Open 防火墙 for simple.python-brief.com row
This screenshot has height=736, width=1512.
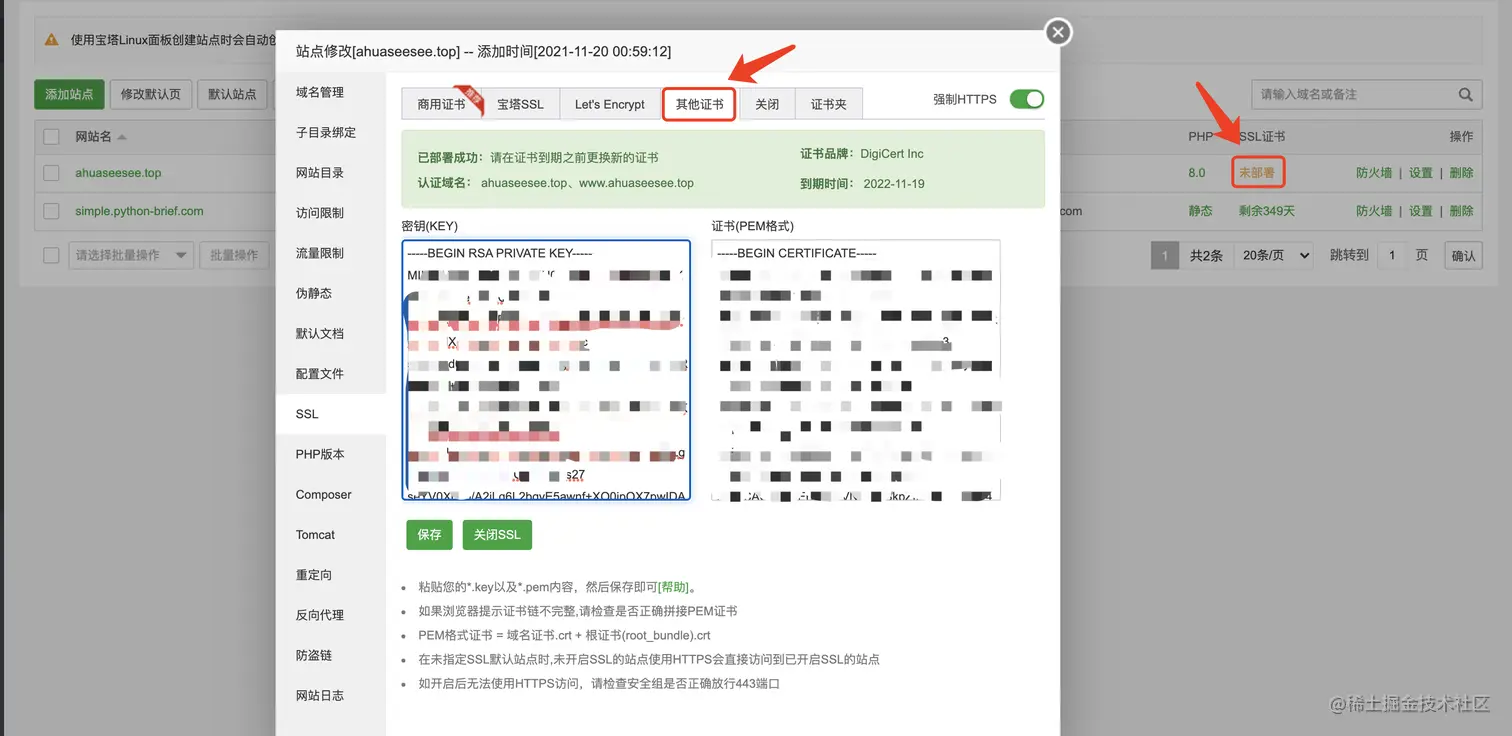(1374, 211)
